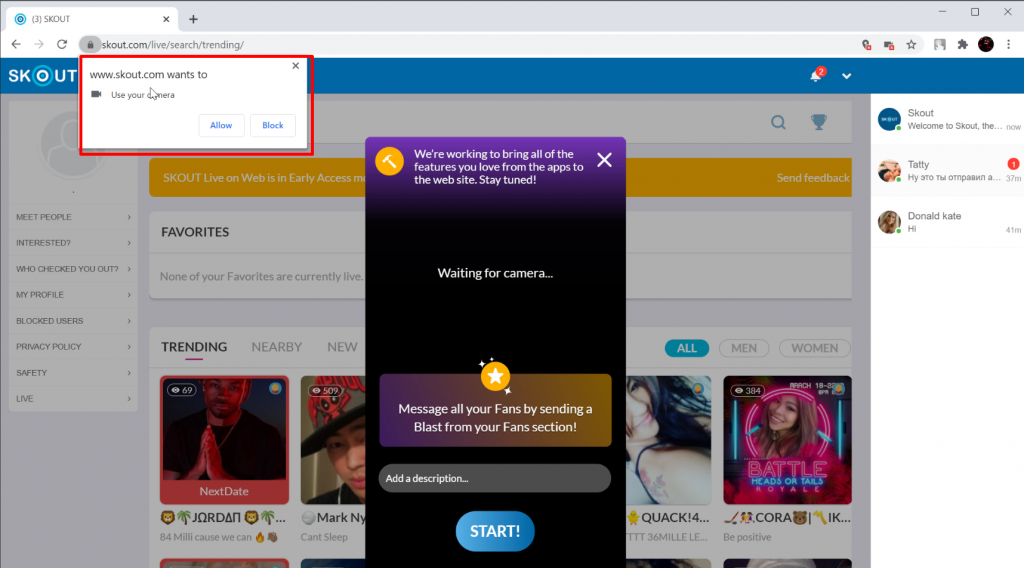Block camera access
This screenshot has height=568, width=1024.
coord(272,125)
